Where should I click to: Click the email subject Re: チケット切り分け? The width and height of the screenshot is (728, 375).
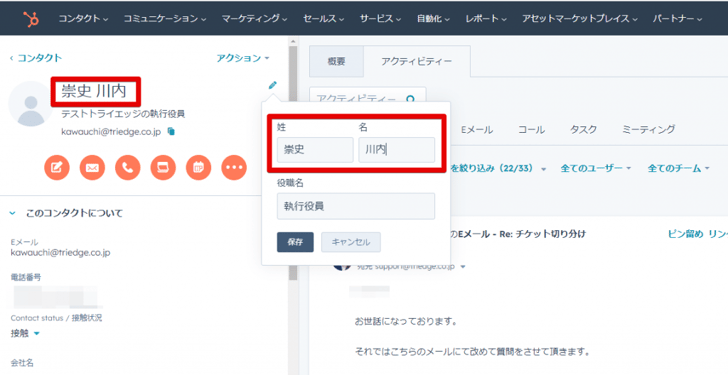click(543, 234)
